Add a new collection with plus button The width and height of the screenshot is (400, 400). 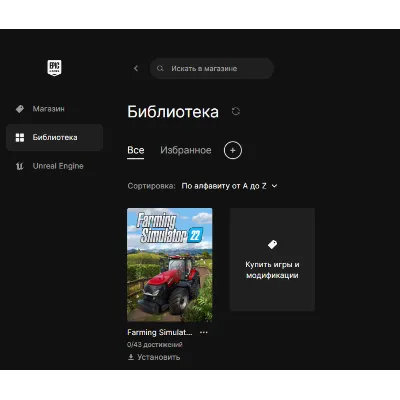(x=233, y=150)
